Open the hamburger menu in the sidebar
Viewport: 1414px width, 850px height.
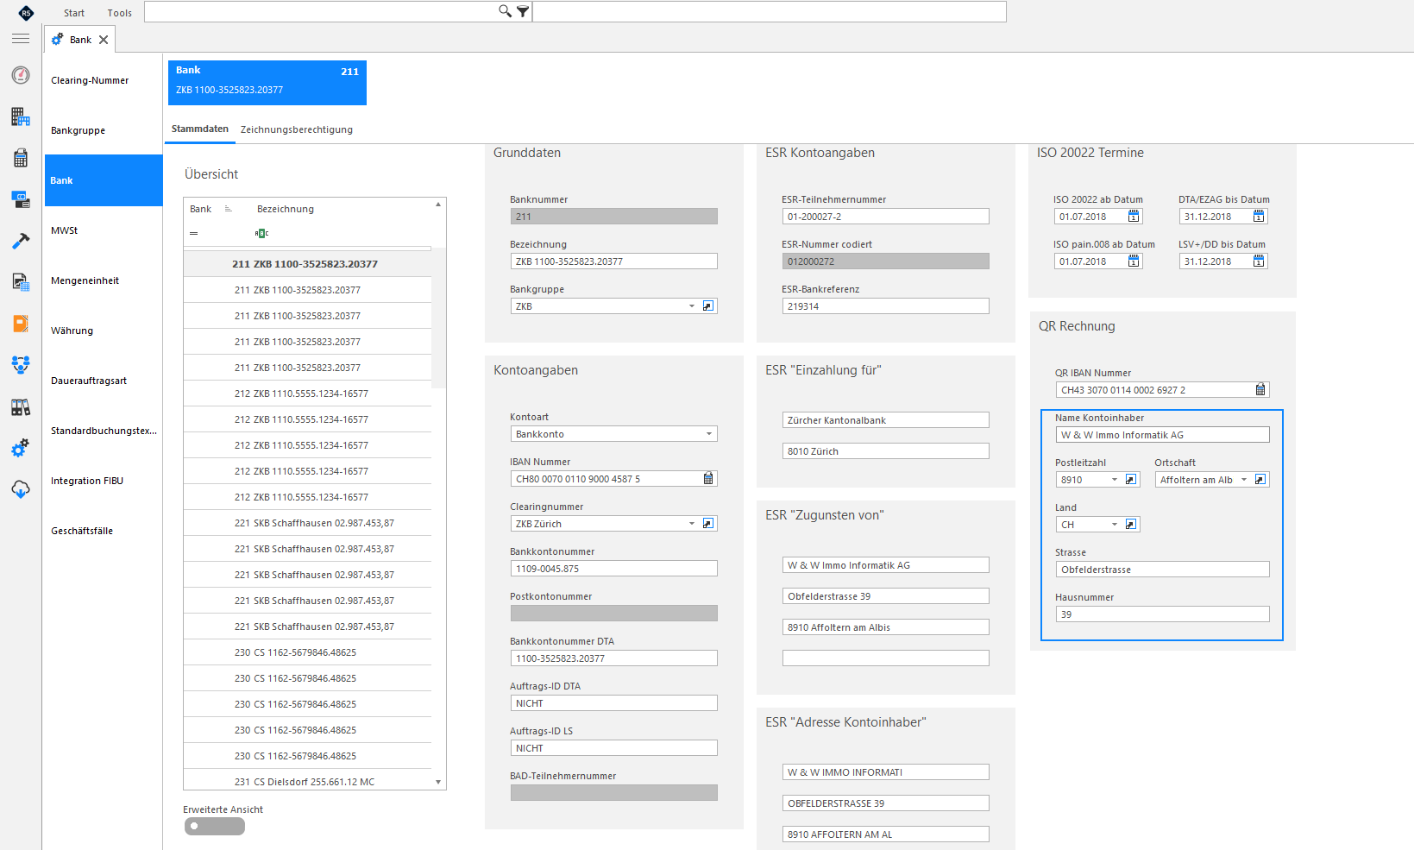[20, 39]
